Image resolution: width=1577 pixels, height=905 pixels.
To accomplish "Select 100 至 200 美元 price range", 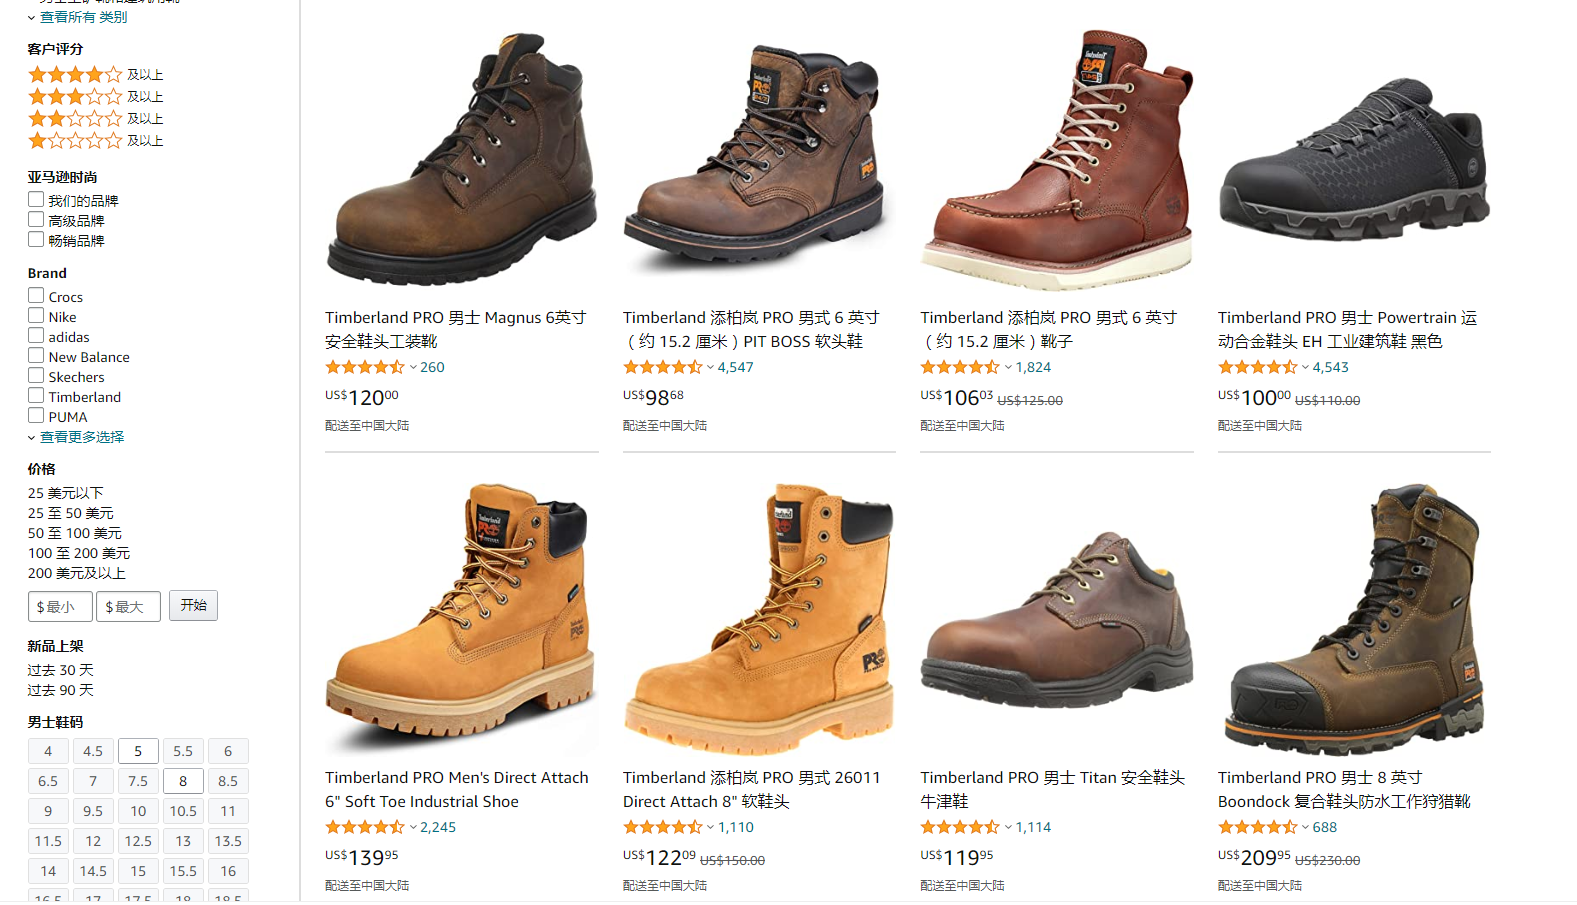I will pos(79,553).
